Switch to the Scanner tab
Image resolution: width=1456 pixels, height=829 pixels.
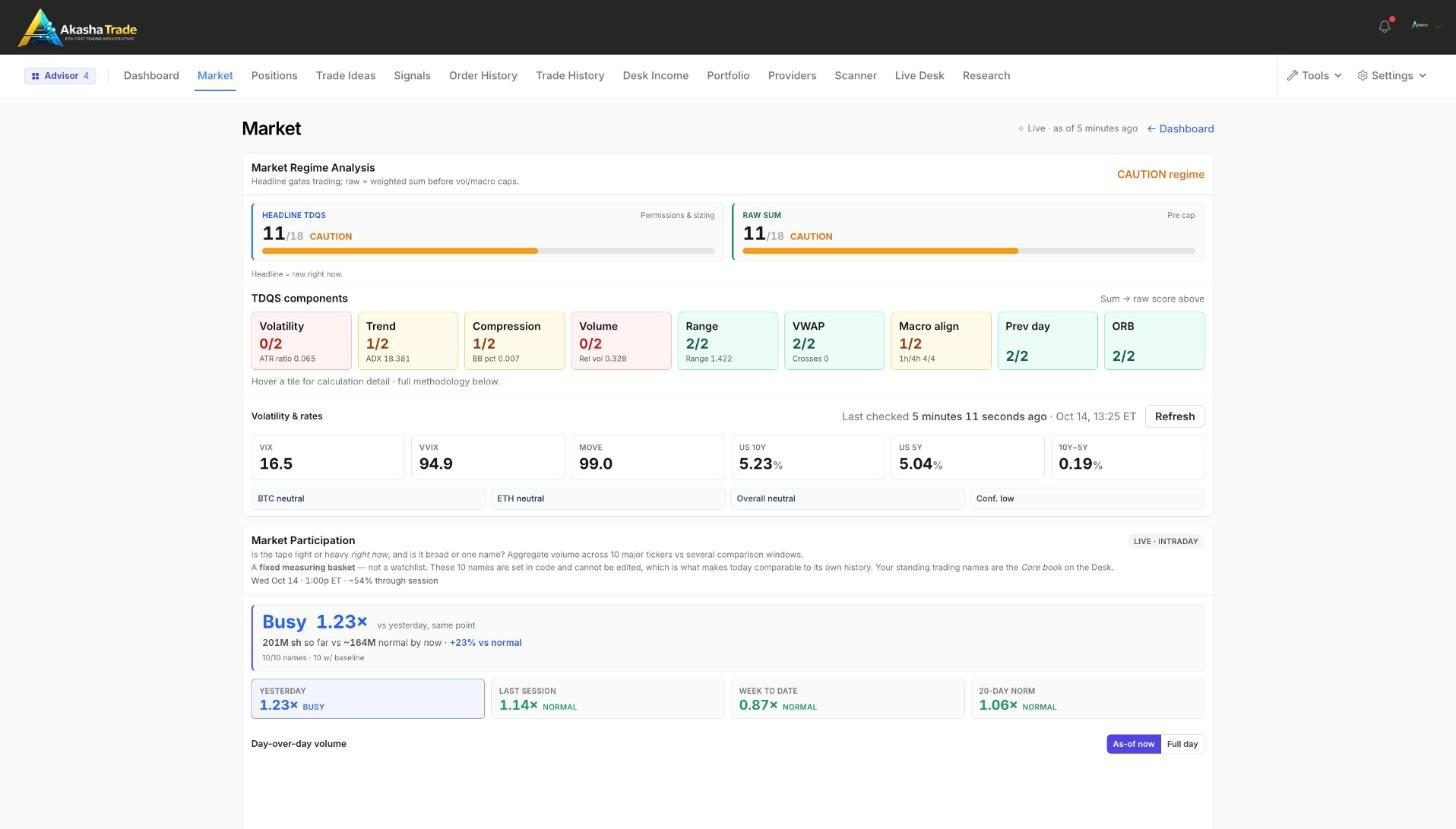[x=856, y=76]
